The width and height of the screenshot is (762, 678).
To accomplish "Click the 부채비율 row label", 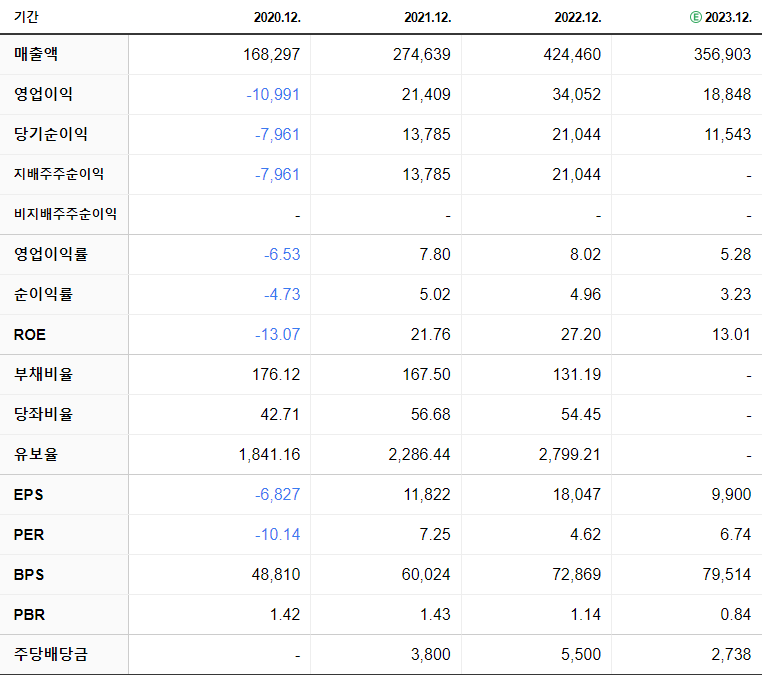I will pos(43,374).
